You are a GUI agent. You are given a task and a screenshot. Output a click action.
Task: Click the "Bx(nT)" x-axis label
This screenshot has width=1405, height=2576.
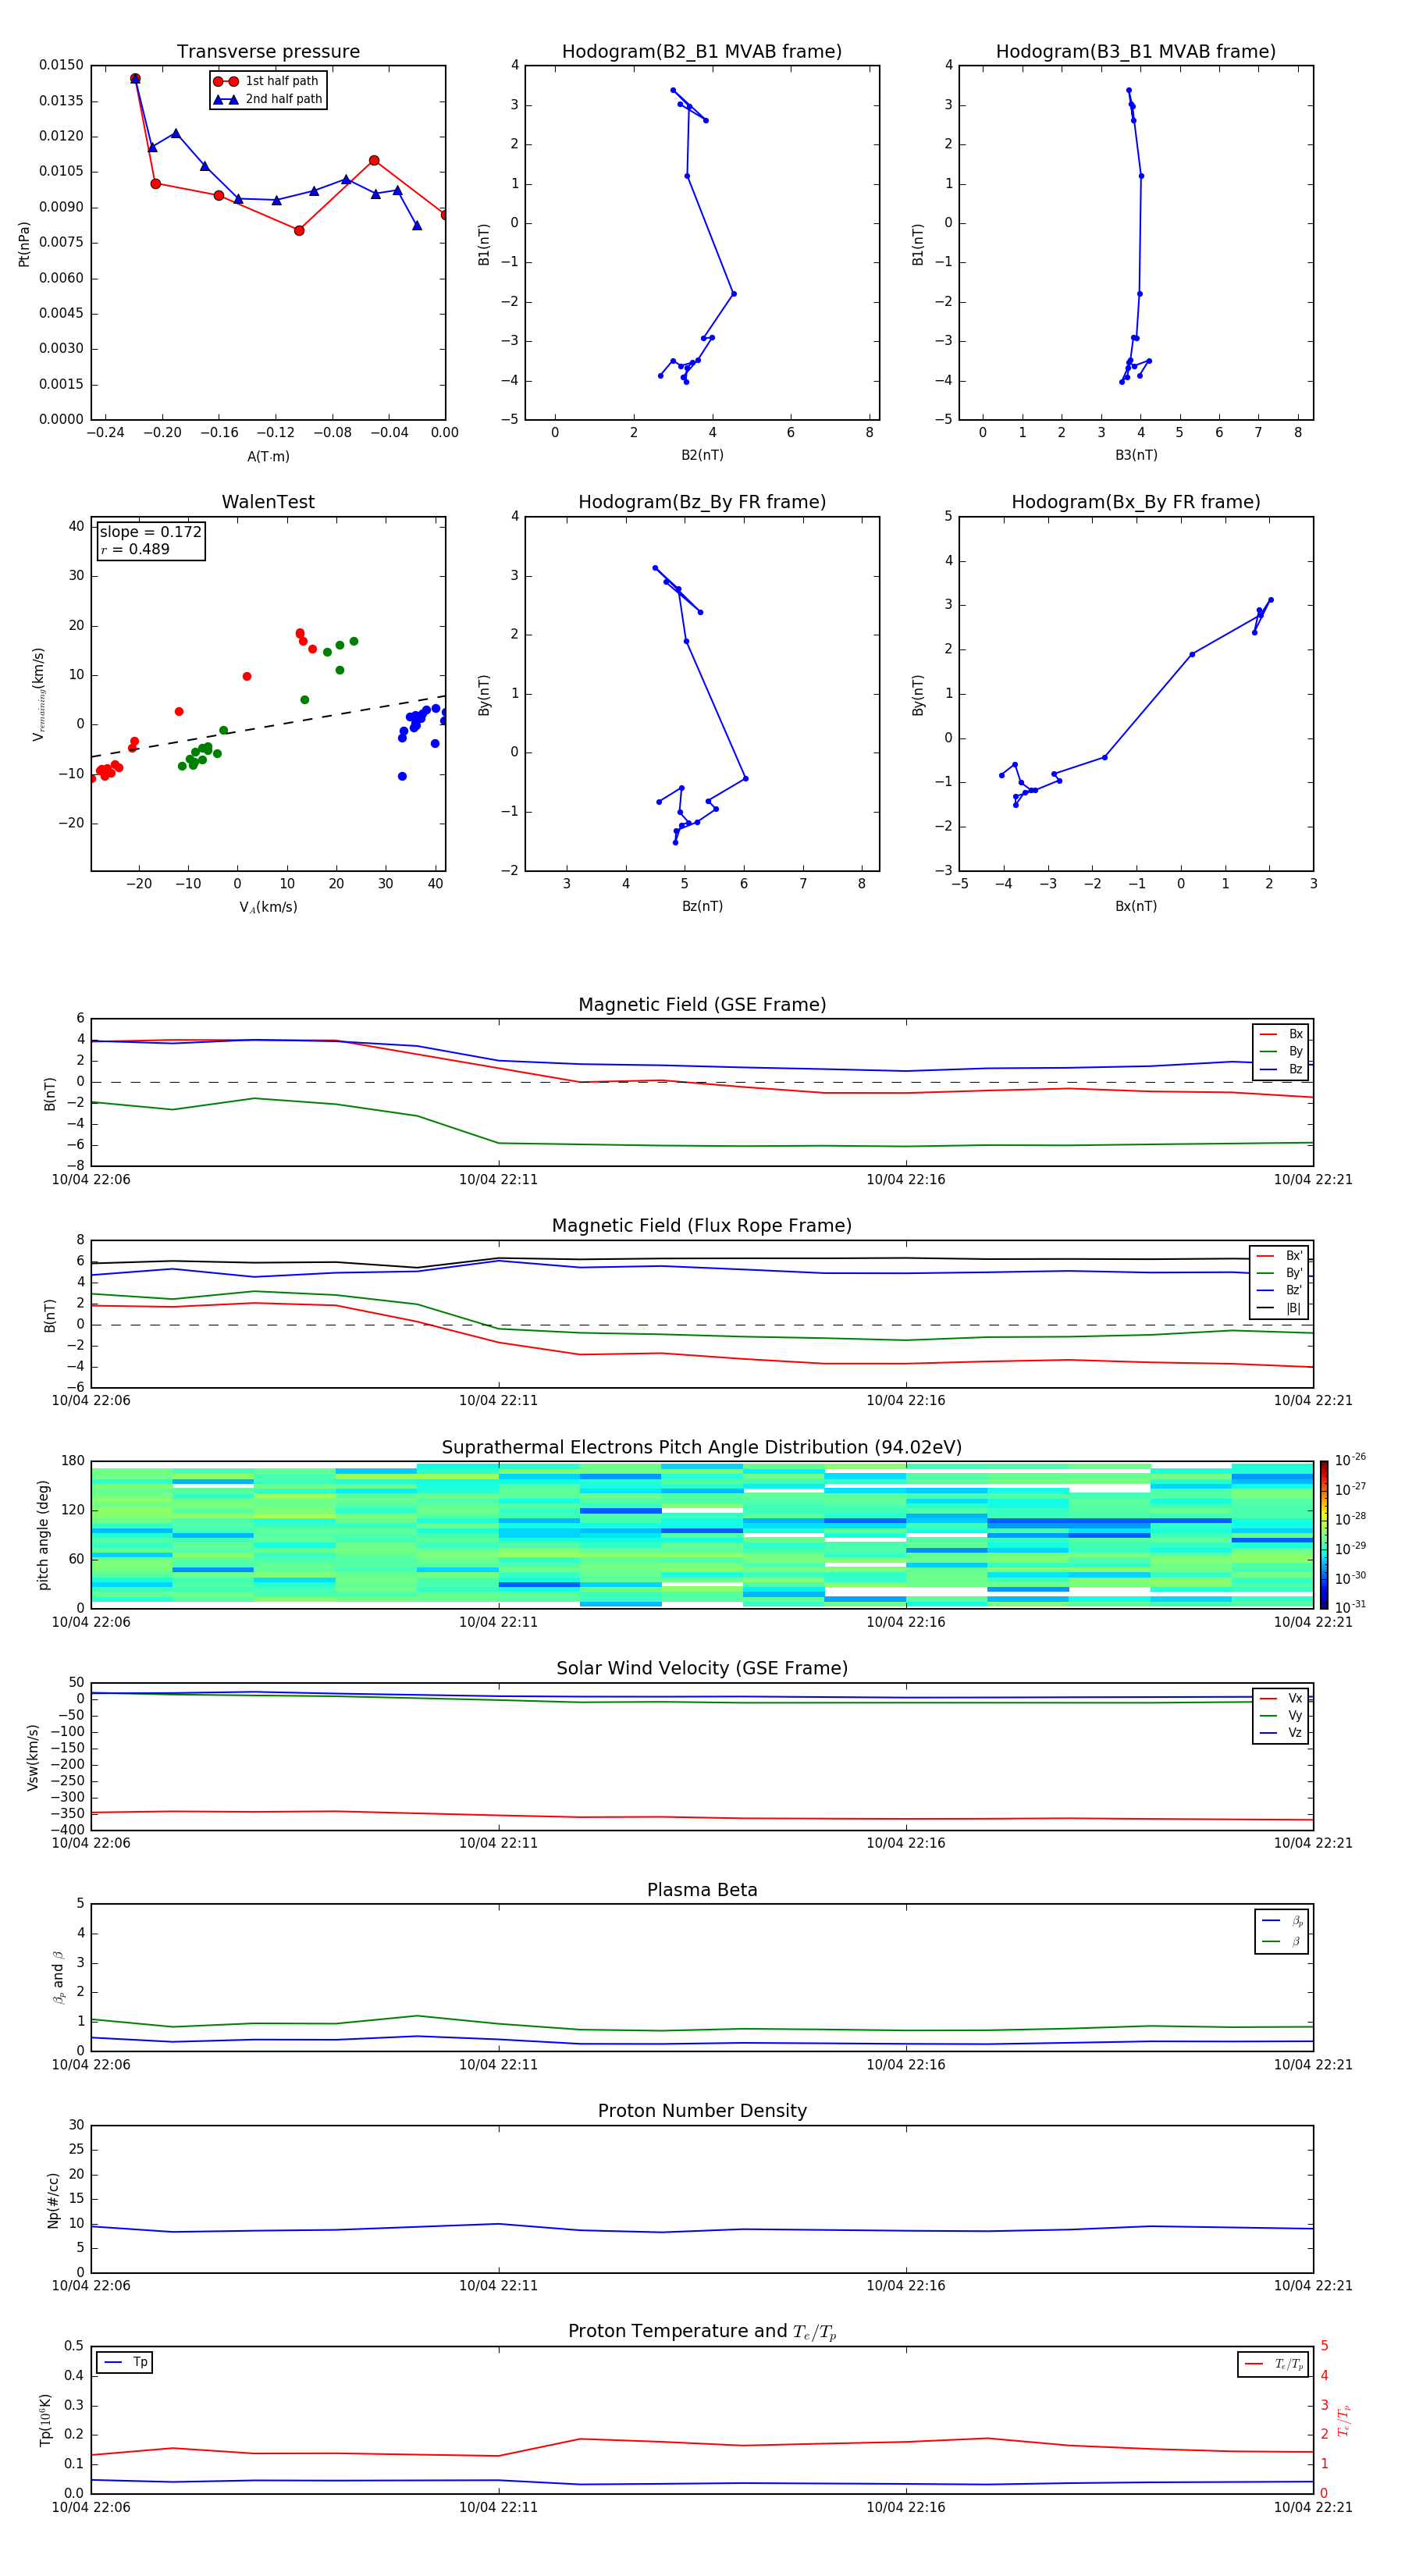coord(1136,906)
